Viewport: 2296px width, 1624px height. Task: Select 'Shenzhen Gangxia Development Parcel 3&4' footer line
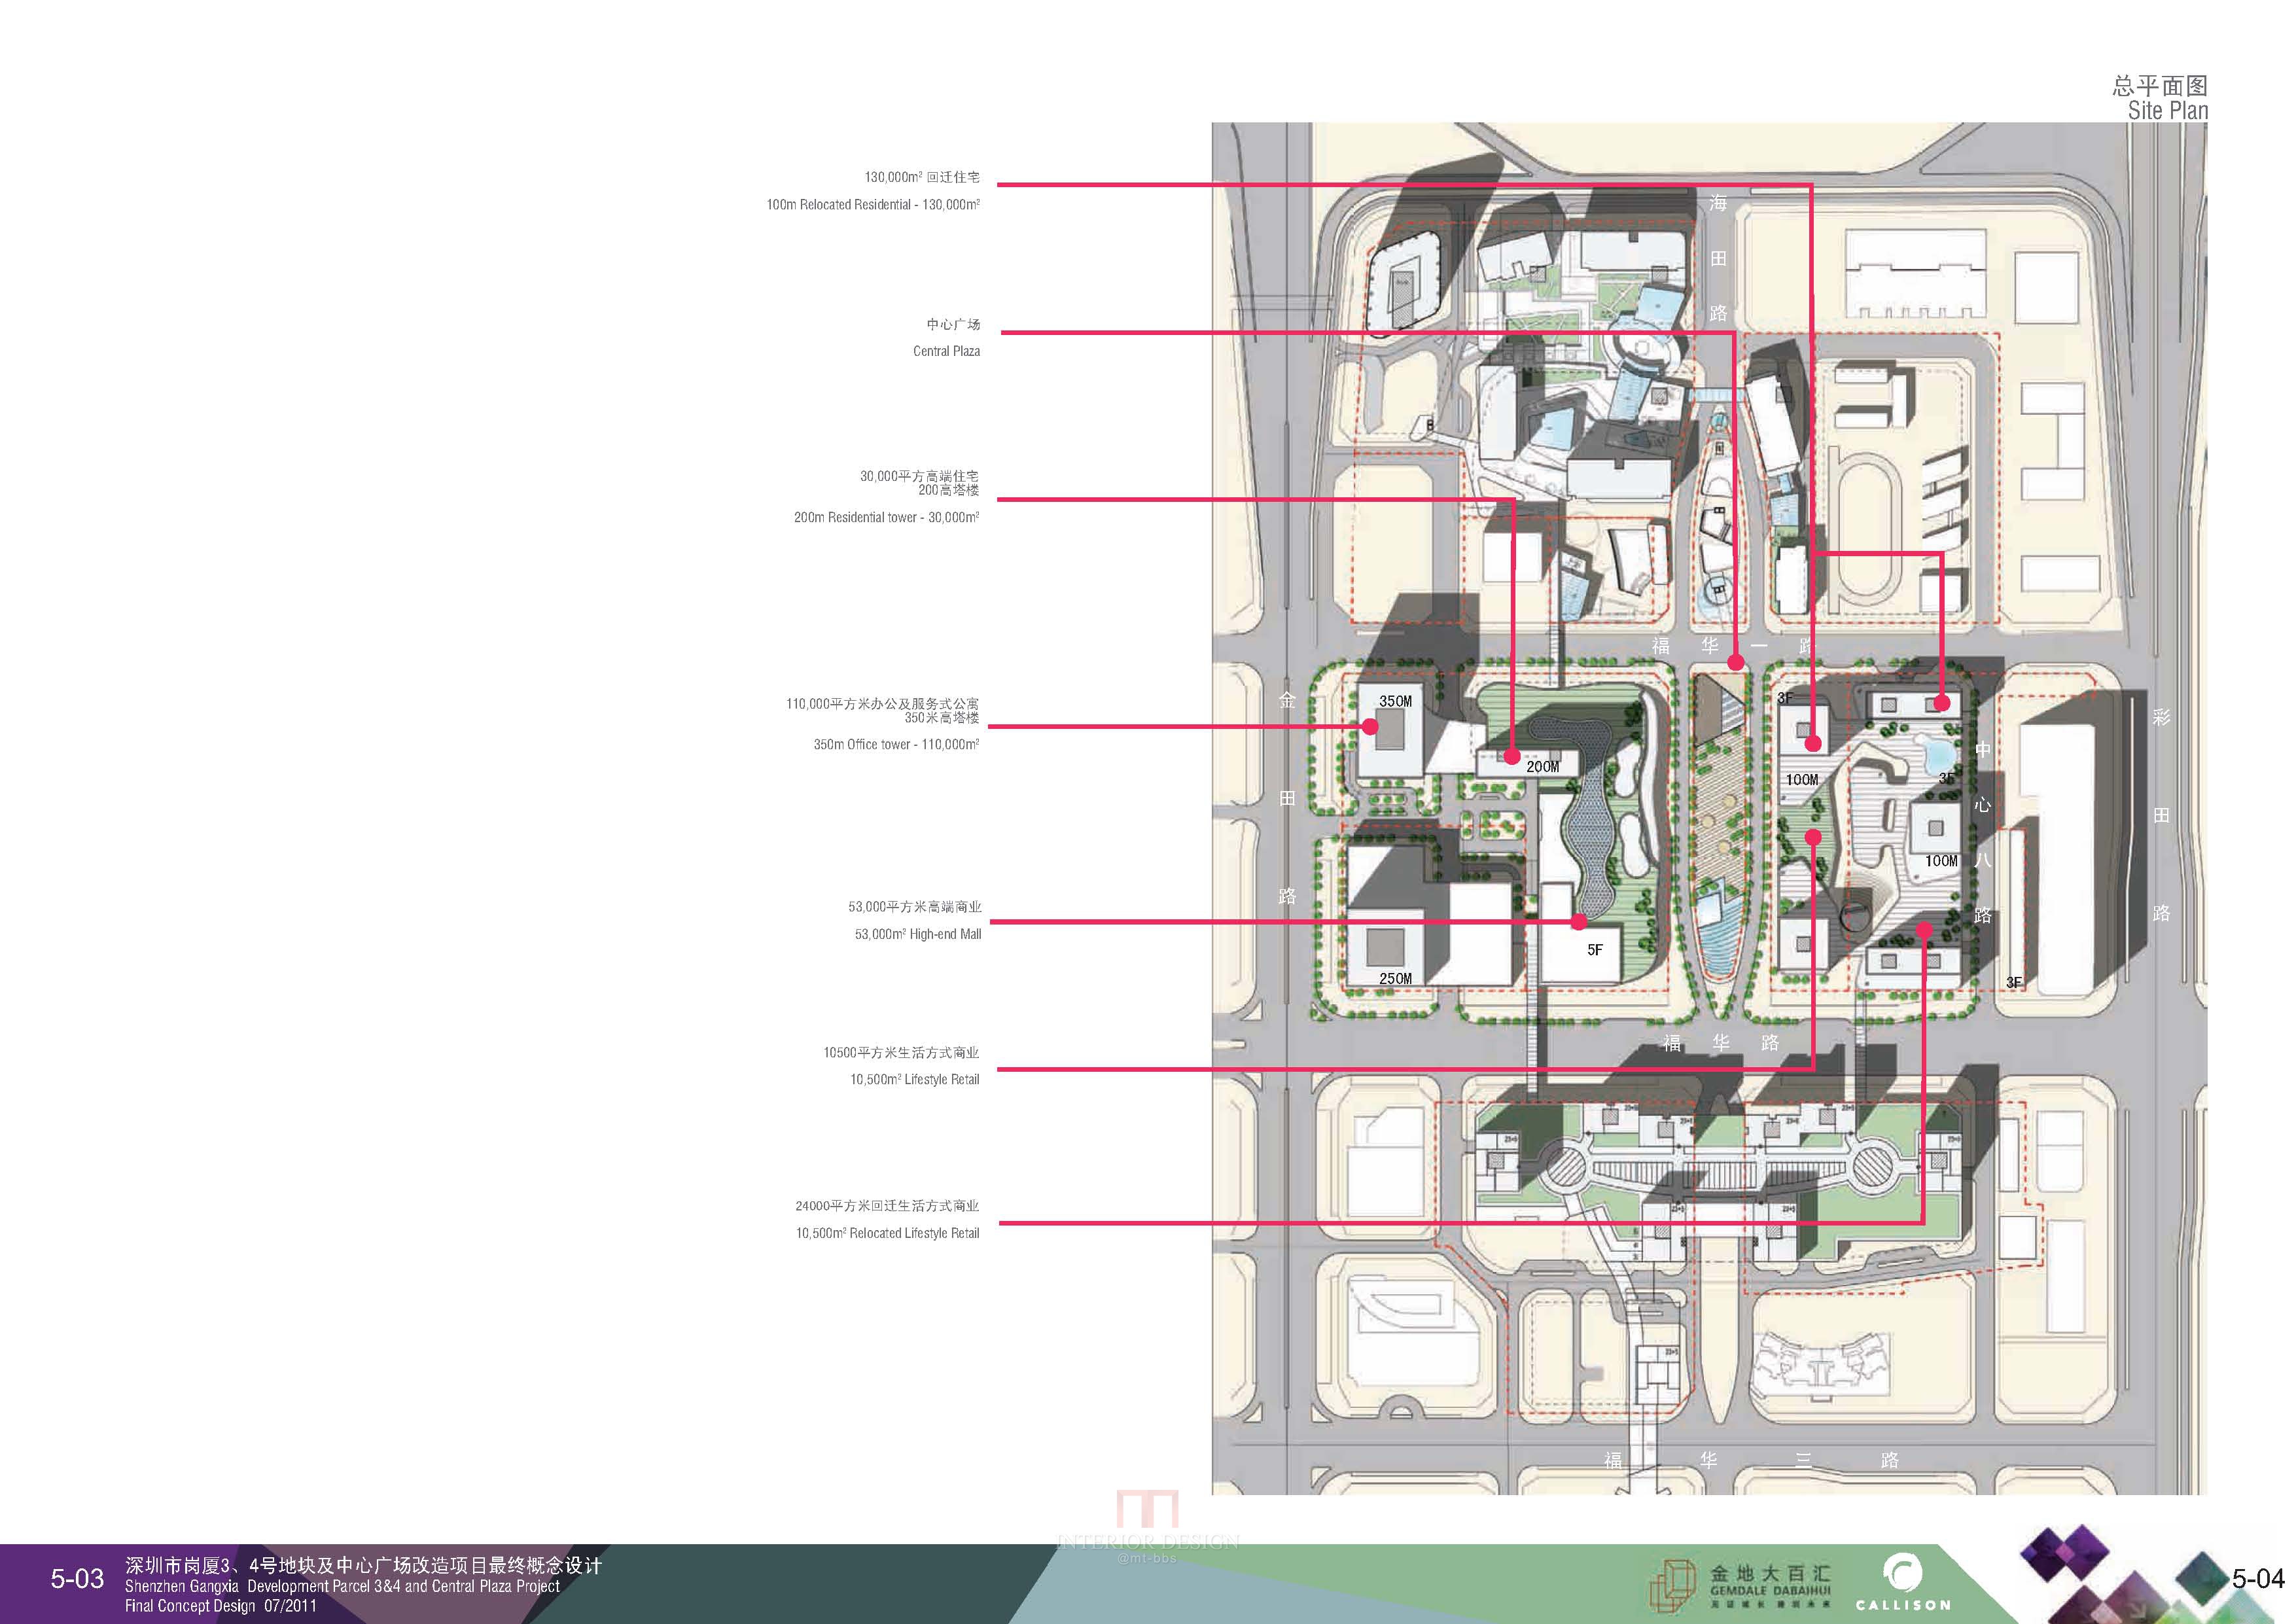pos(342,1587)
